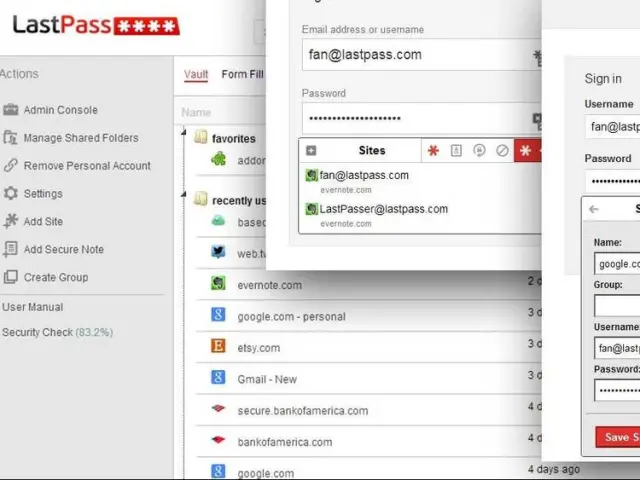Open Admin Console in Actions sidebar

[60, 110]
